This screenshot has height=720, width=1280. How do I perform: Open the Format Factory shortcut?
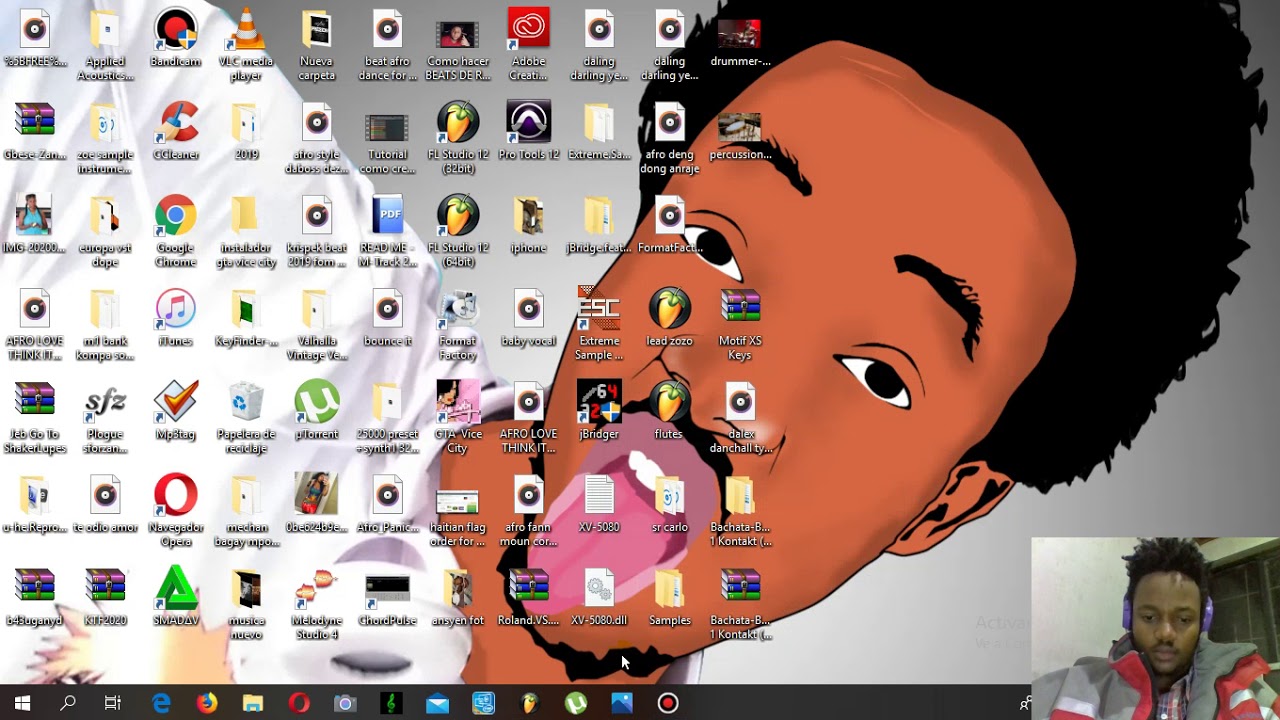(x=458, y=324)
